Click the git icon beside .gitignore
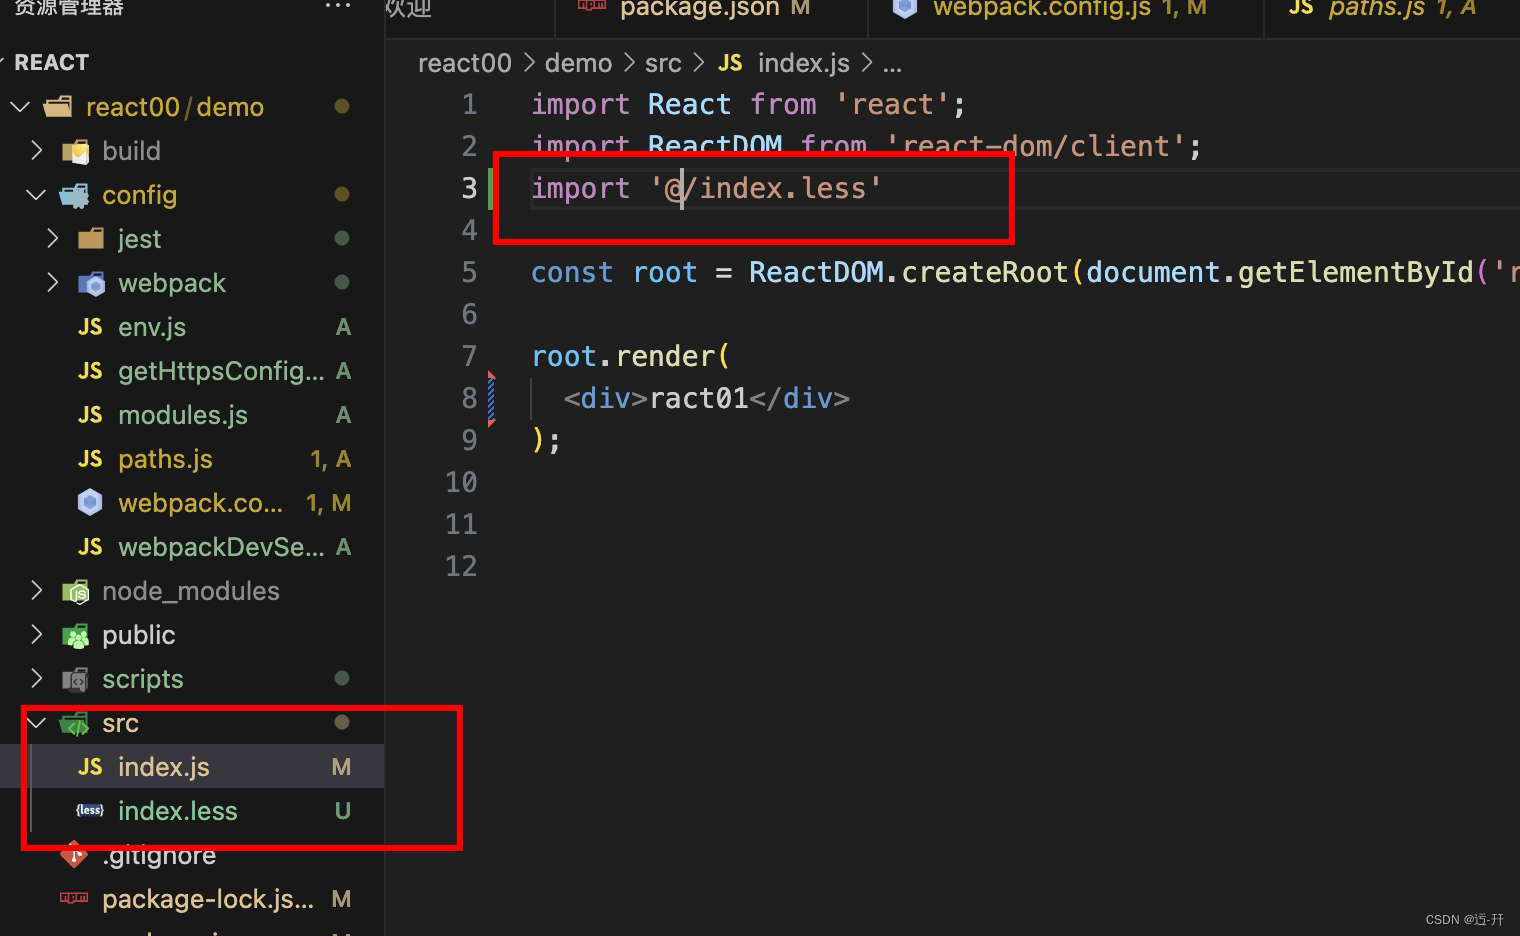Viewport: 1520px width, 936px height. pyautogui.click(x=75, y=855)
